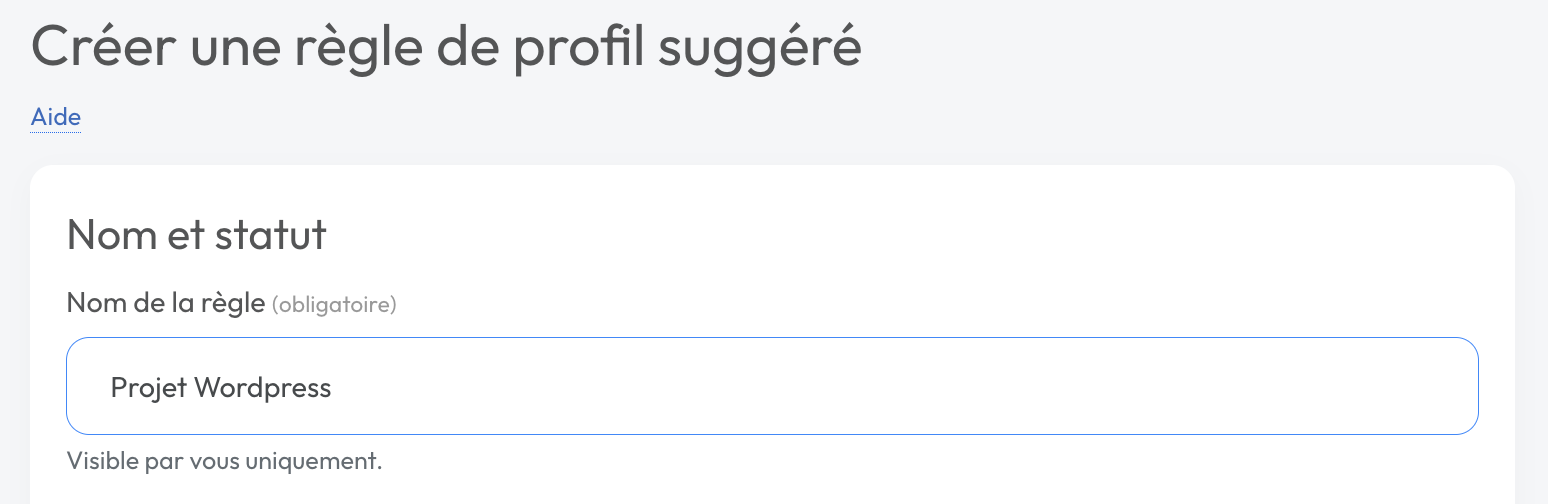Click the Créer une règle de profil suggéré title
Screen dimensions: 1548x504
(x=446, y=47)
